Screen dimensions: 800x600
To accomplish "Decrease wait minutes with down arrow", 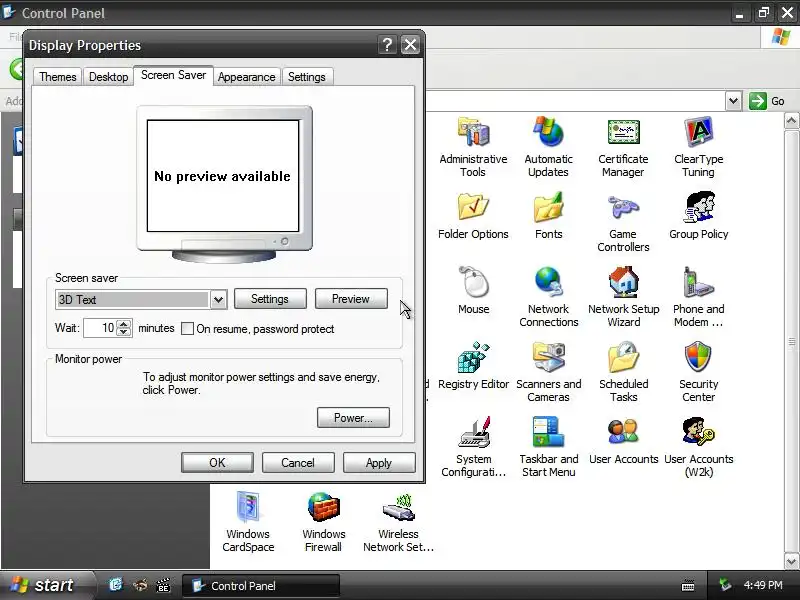I will tap(124, 332).
